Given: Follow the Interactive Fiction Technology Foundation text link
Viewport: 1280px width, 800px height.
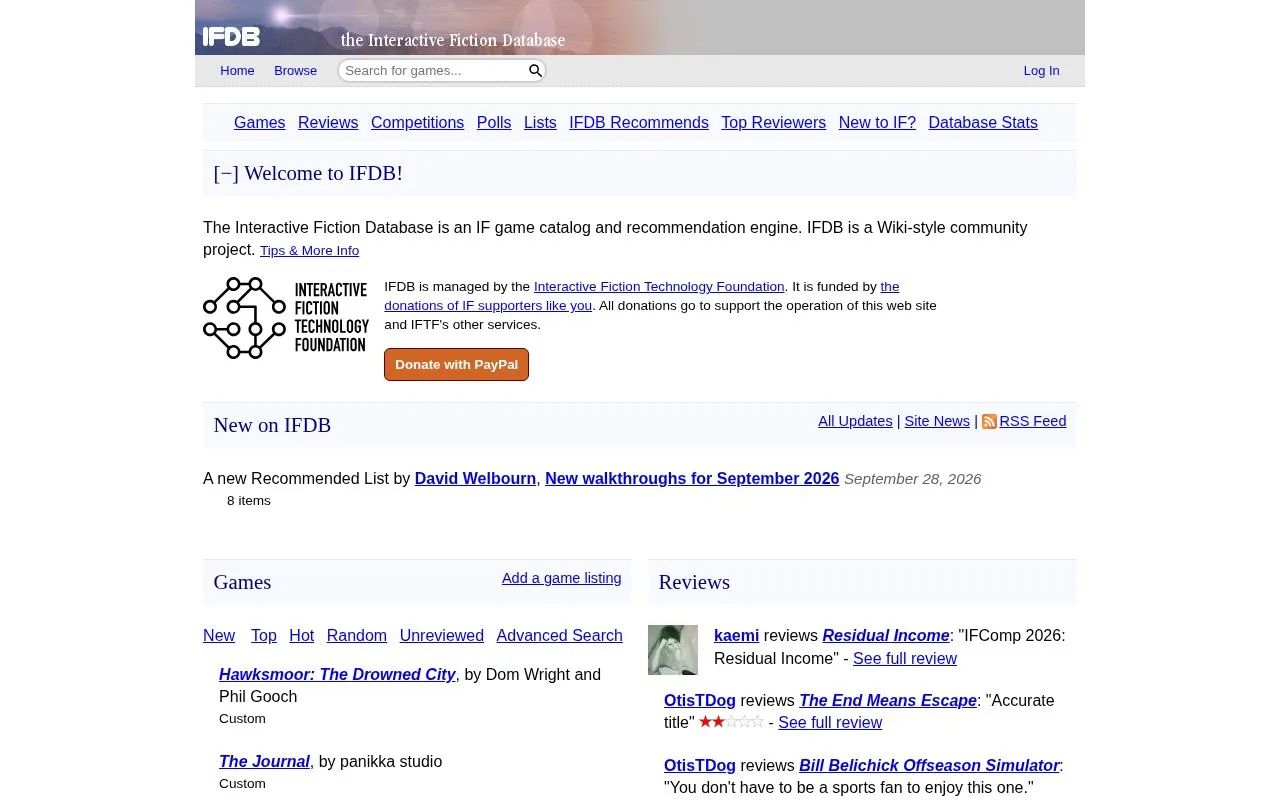Looking at the screenshot, I should tap(659, 287).
